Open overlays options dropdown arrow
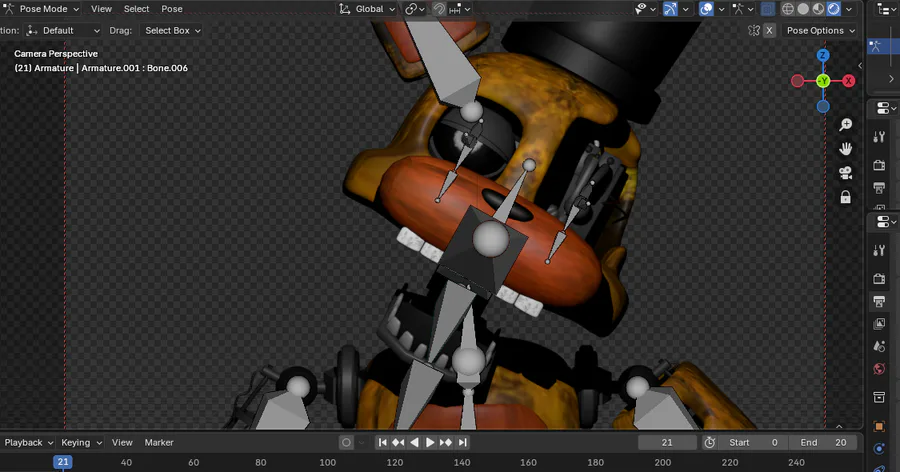The height and width of the screenshot is (472, 900). (721, 9)
